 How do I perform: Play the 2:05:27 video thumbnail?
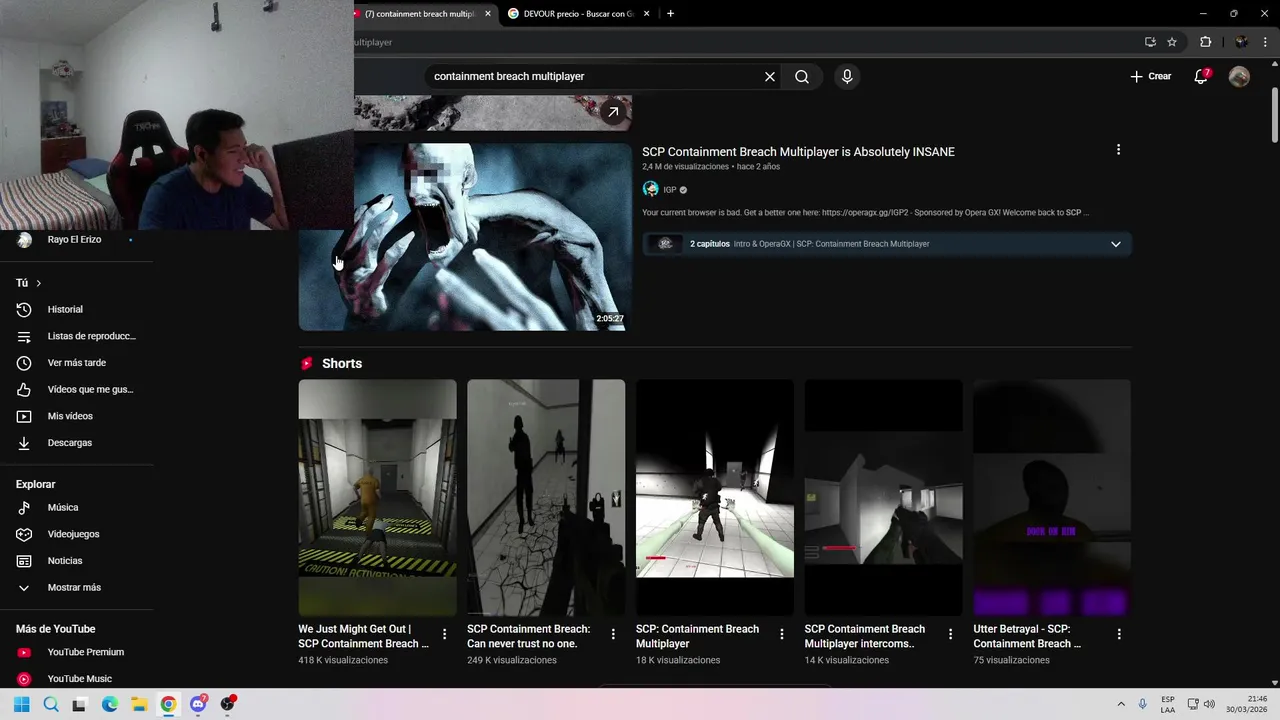click(465, 237)
